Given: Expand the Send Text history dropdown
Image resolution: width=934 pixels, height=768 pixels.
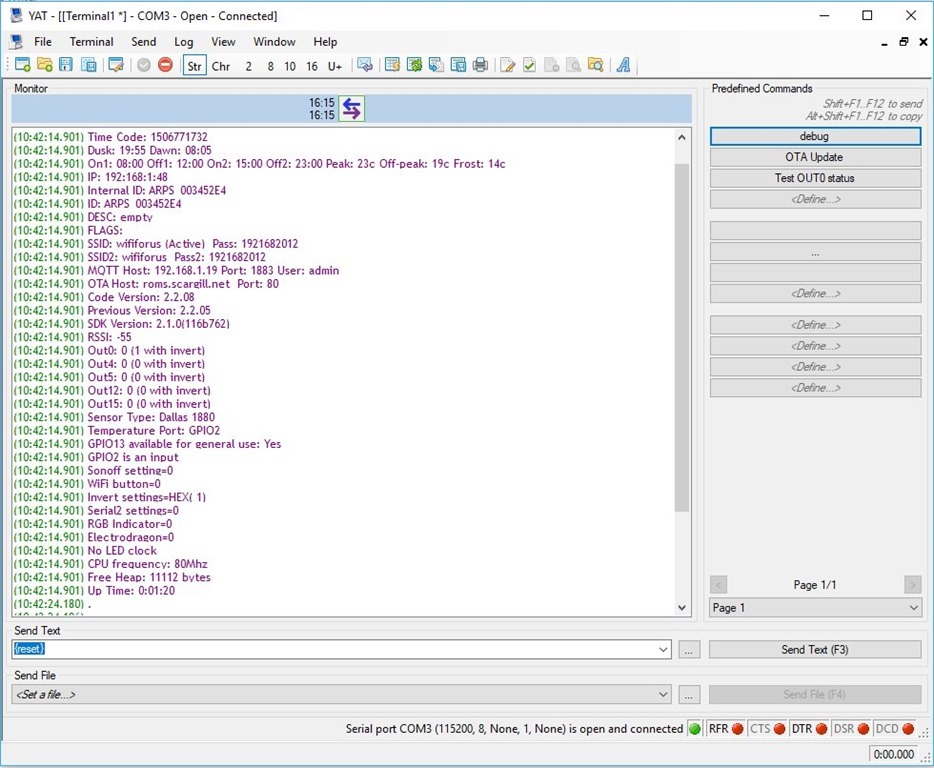Looking at the screenshot, I should [x=664, y=650].
